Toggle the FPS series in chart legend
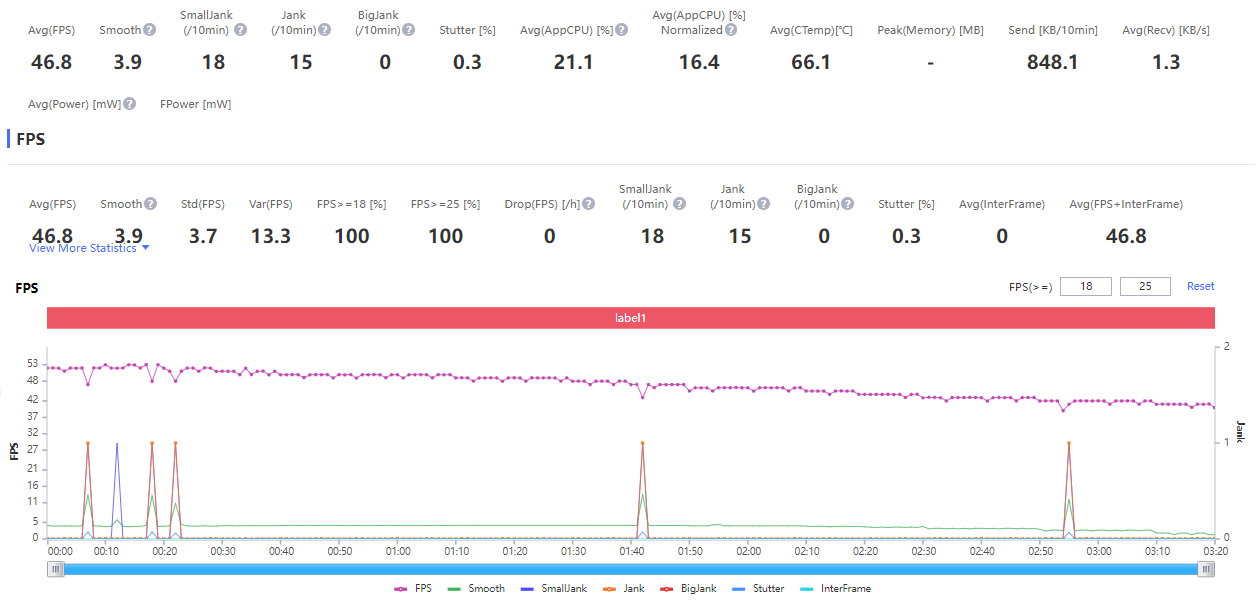 (x=413, y=589)
